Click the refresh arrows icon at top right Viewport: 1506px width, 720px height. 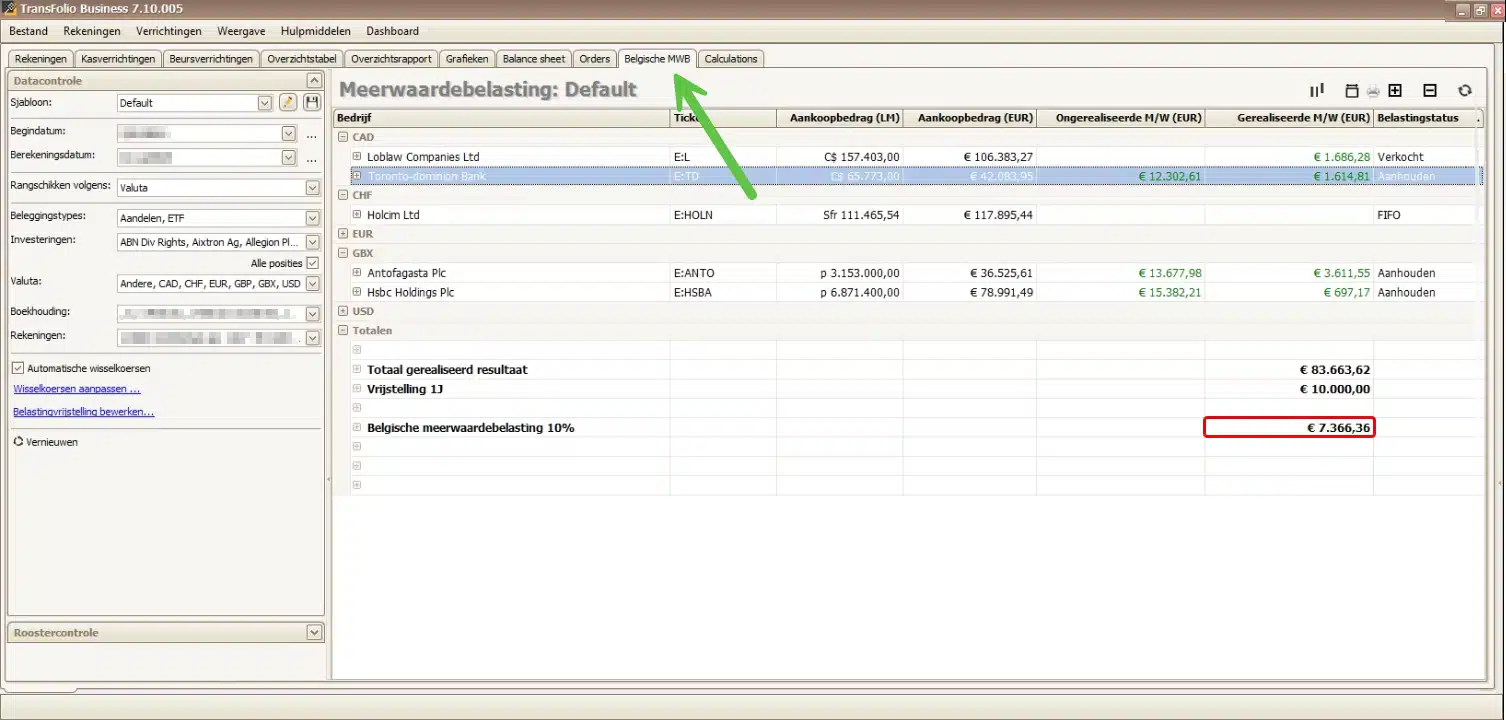1465,91
